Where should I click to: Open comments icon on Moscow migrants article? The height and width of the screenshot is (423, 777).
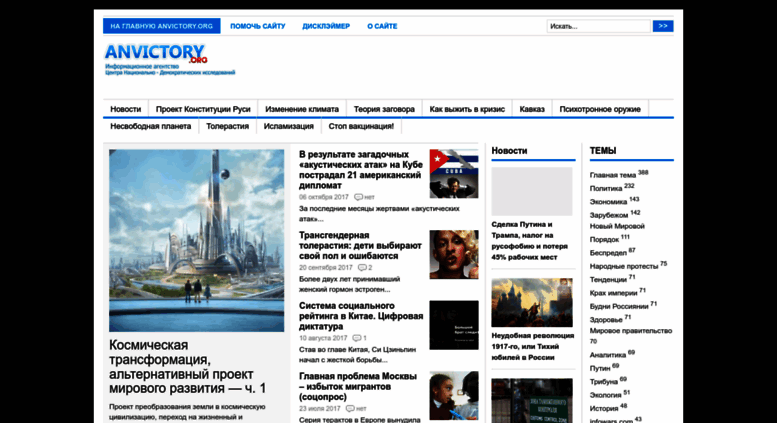coord(350,409)
